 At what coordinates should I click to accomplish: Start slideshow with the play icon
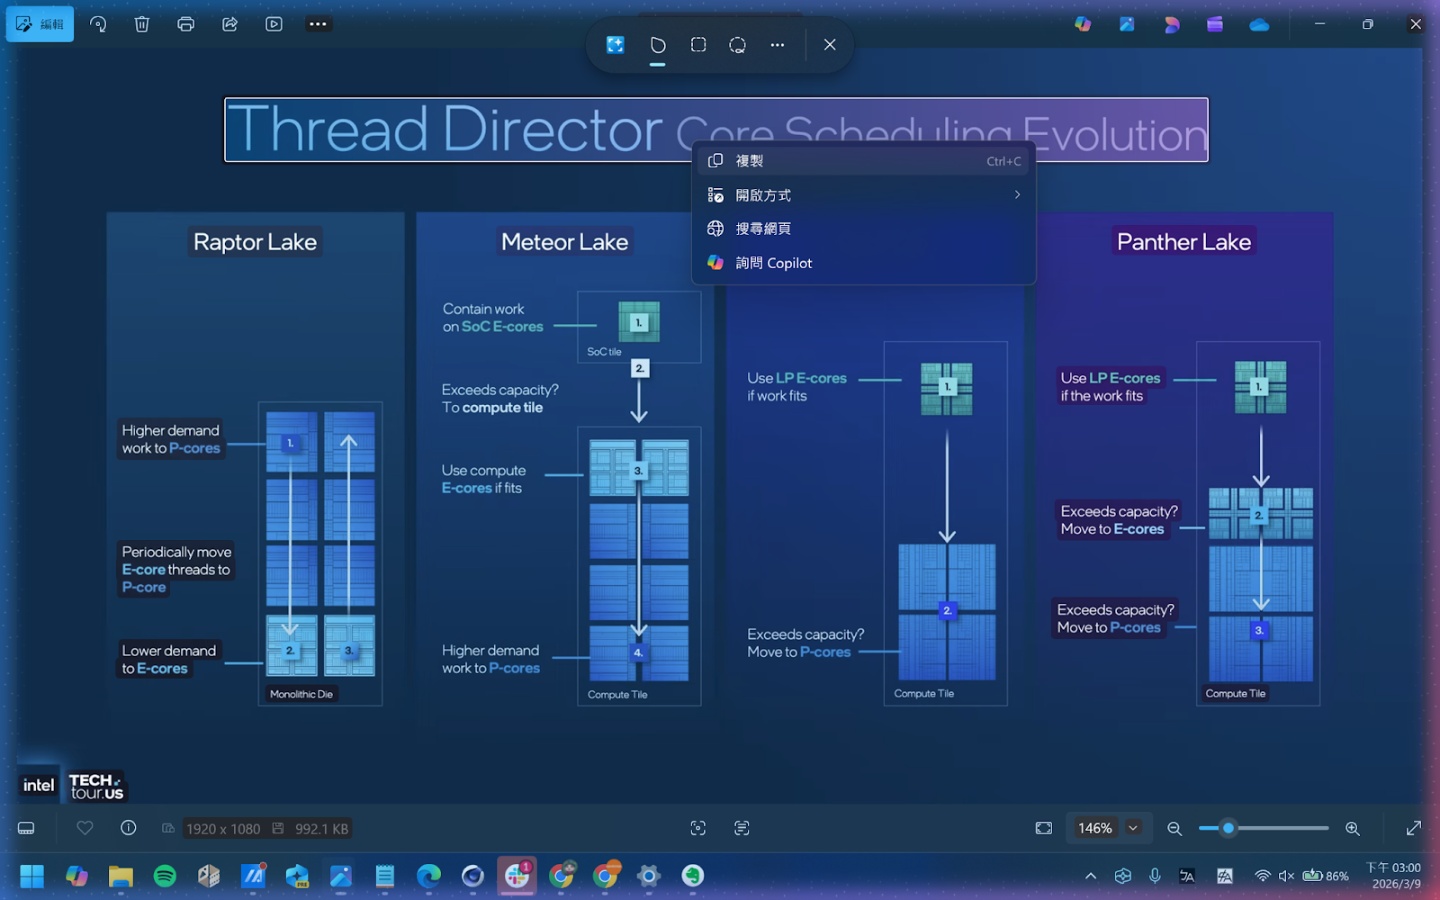pos(274,24)
